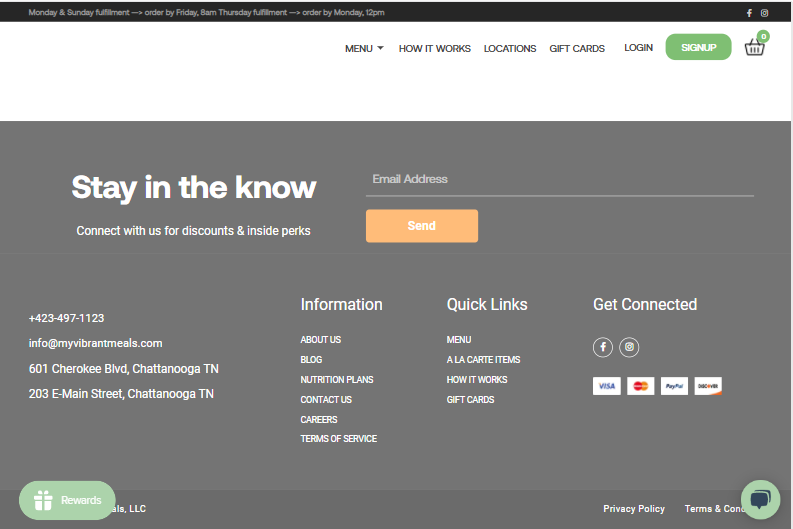Viewport: 793px width, 529px height.
Task: Open A LA CARTE ITEMS link
Action: [483, 360]
